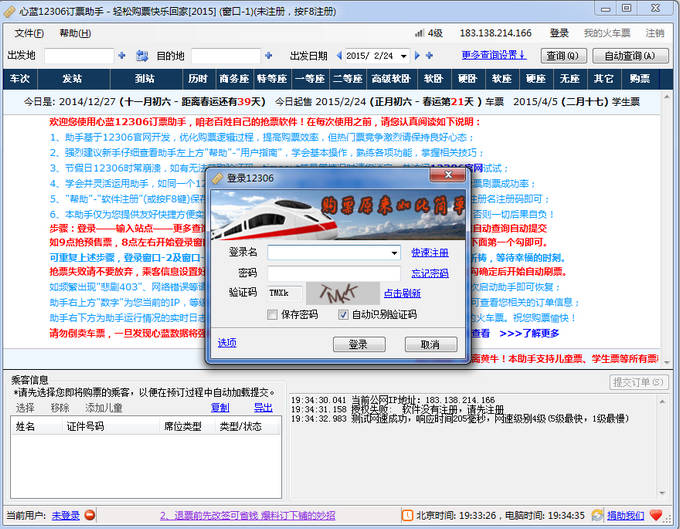Click the 席位类型 column header
The width and height of the screenshot is (680, 529).
(x=187, y=427)
